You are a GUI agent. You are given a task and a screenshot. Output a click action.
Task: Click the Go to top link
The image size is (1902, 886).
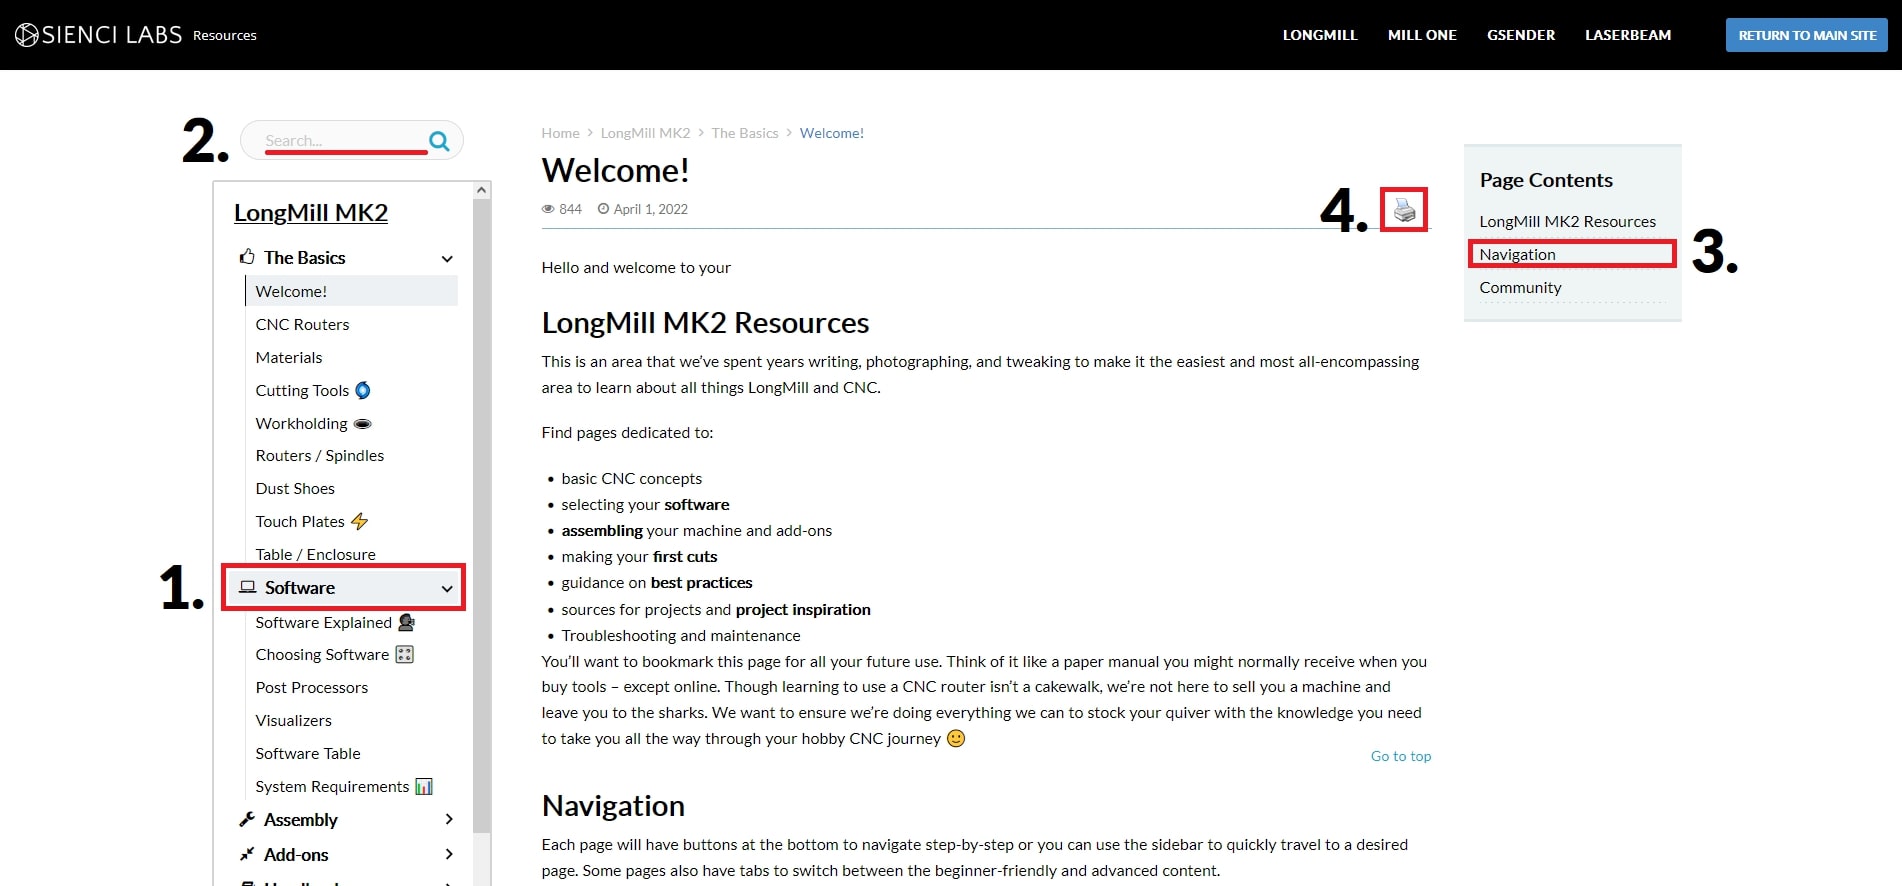(x=1400, y=756)
